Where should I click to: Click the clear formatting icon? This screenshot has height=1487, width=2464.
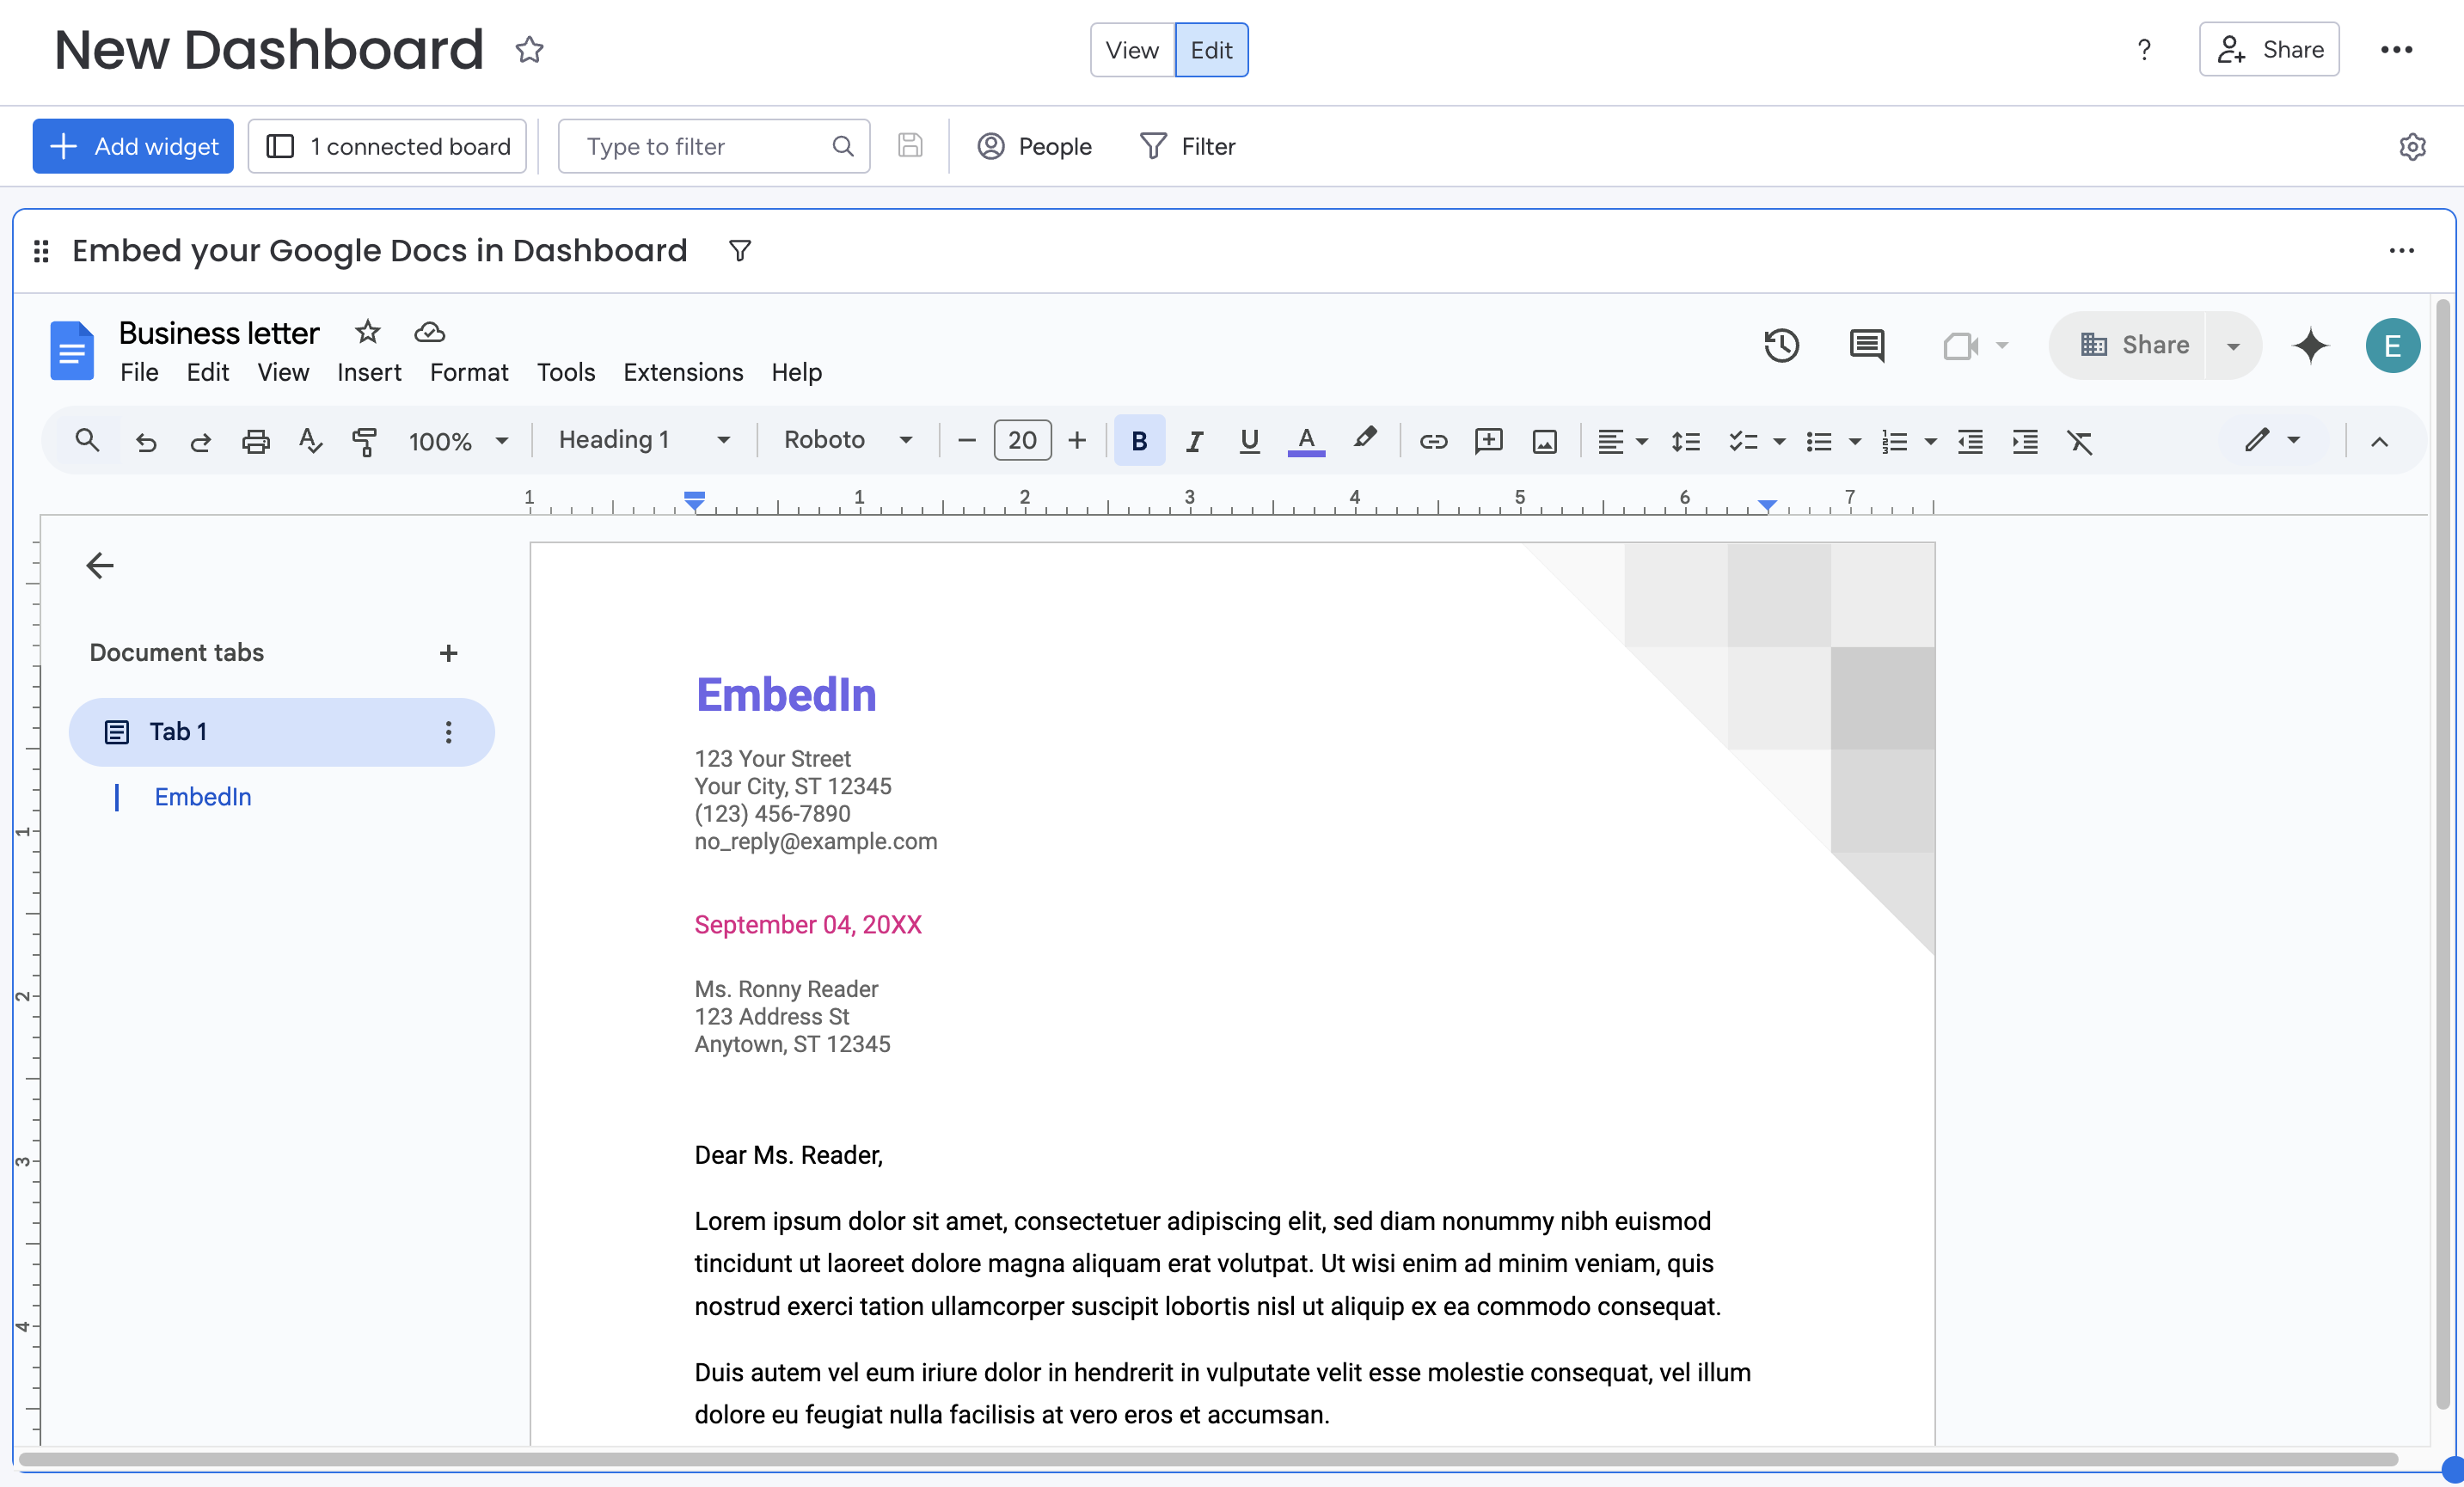(2080, 441)
